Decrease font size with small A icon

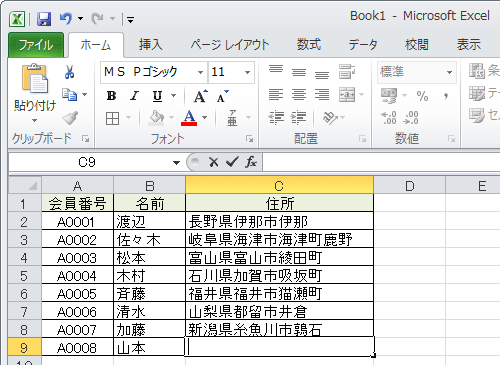222,96
